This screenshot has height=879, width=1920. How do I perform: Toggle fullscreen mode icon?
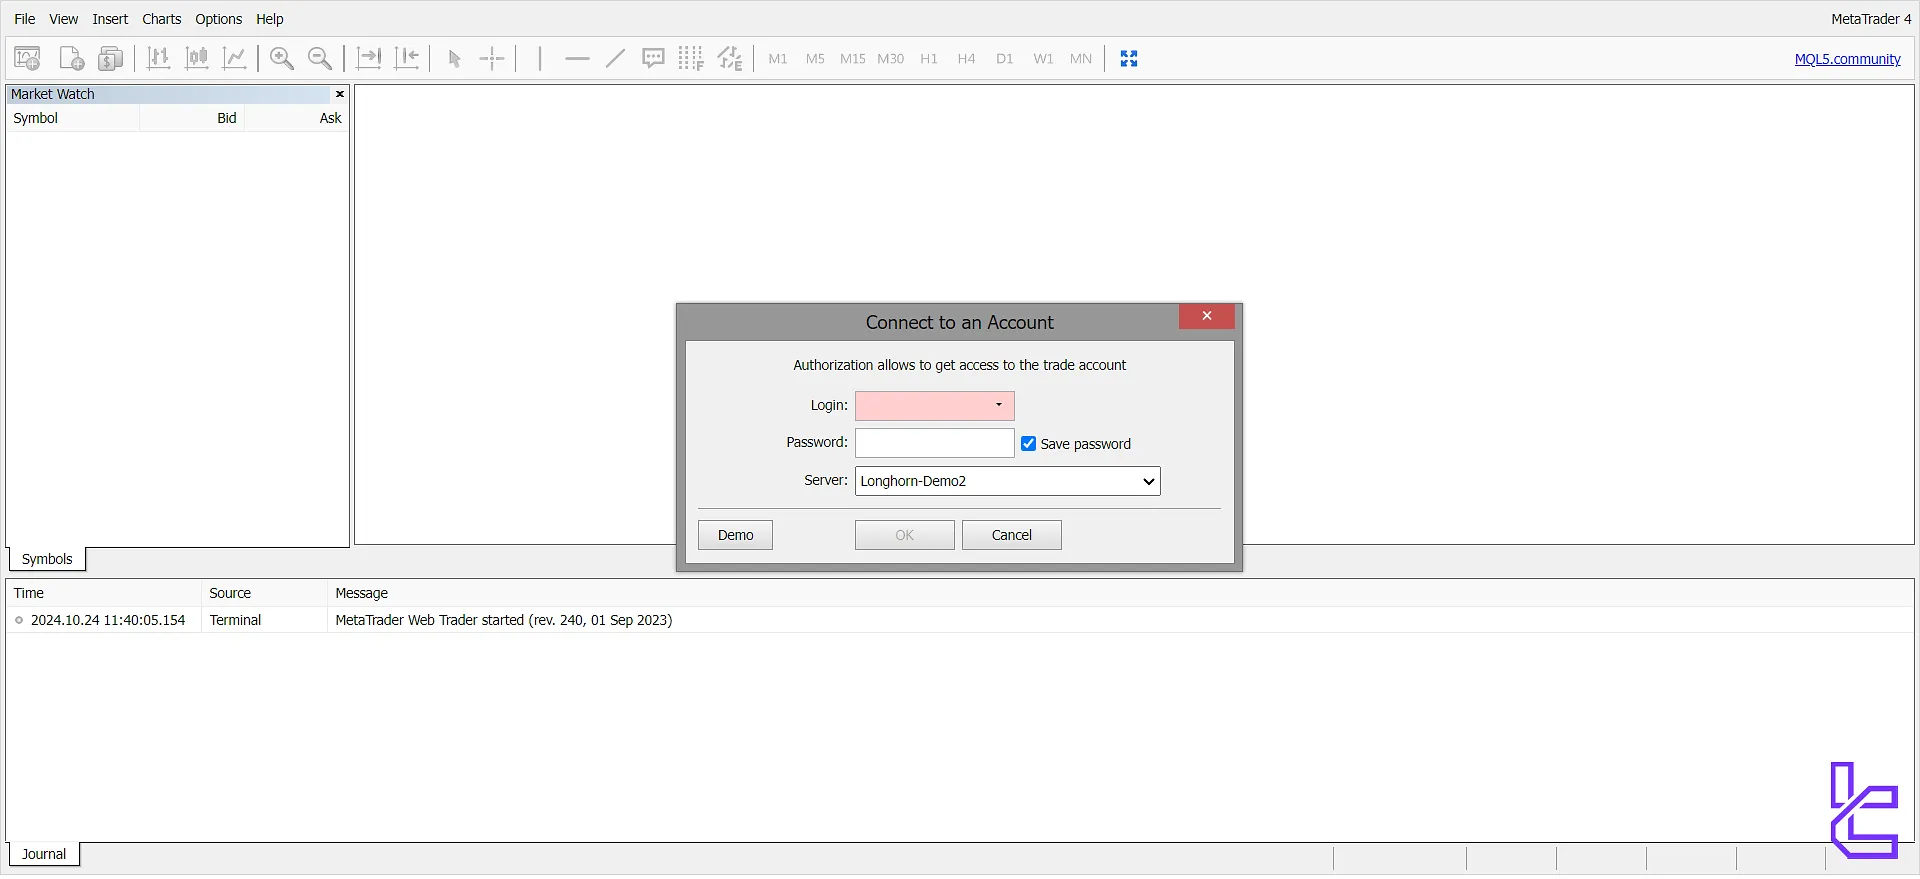(x=1129, y=59)
